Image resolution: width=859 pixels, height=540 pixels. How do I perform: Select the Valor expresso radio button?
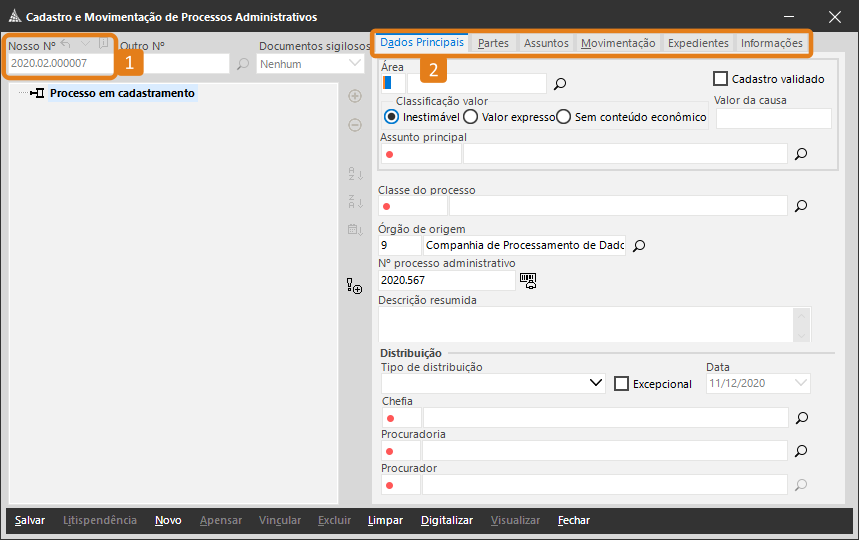(x=470, y=117)
